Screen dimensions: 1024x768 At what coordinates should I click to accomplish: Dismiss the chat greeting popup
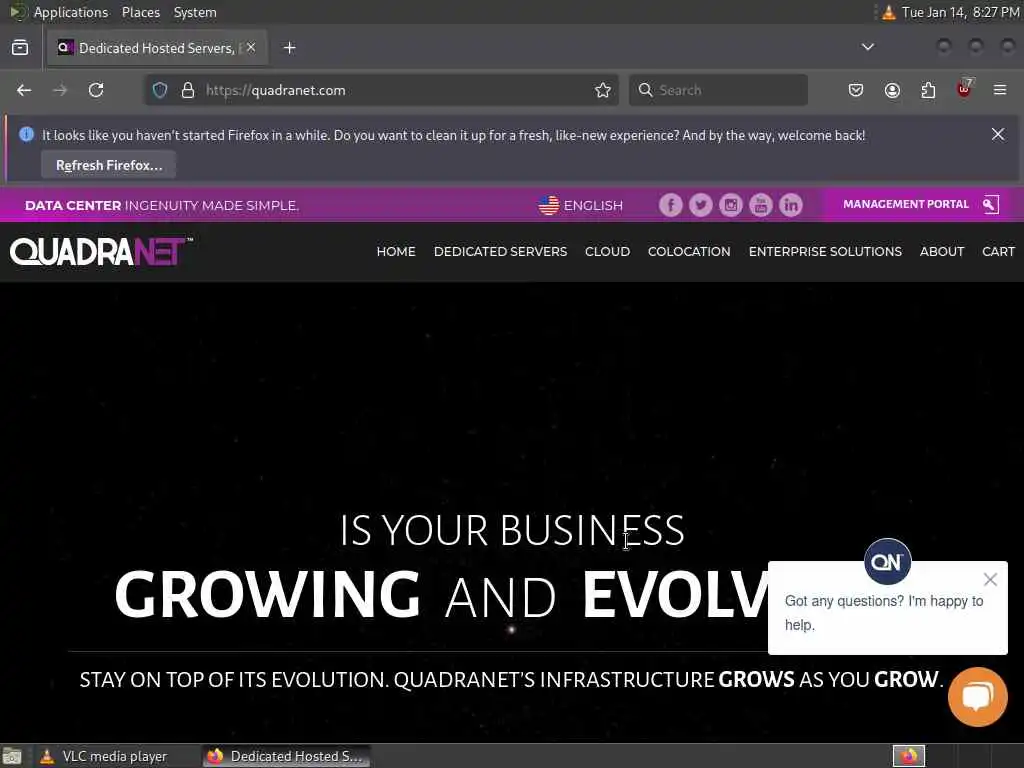pos(990,579)
